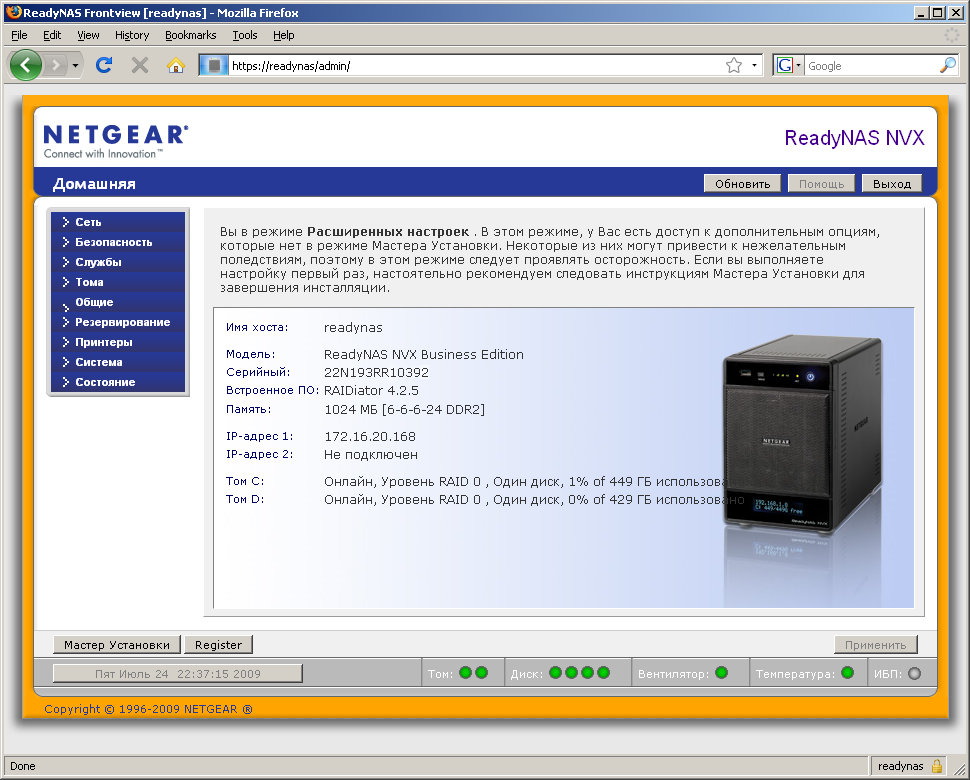Click the search magnifier icon
Image resolution: width=970 pixels, height=780 pixels.
tap(947, 65)
